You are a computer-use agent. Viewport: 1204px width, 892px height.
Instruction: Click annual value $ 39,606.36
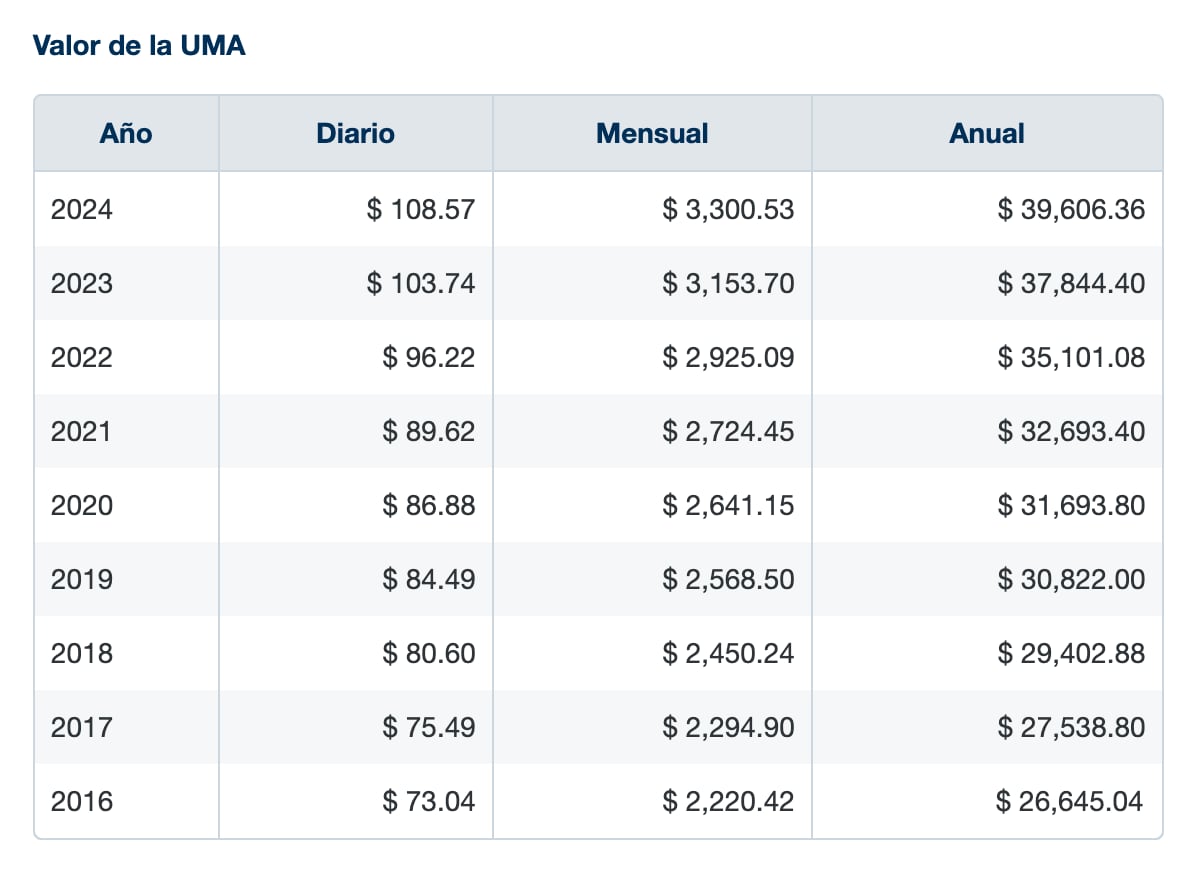1071,210
